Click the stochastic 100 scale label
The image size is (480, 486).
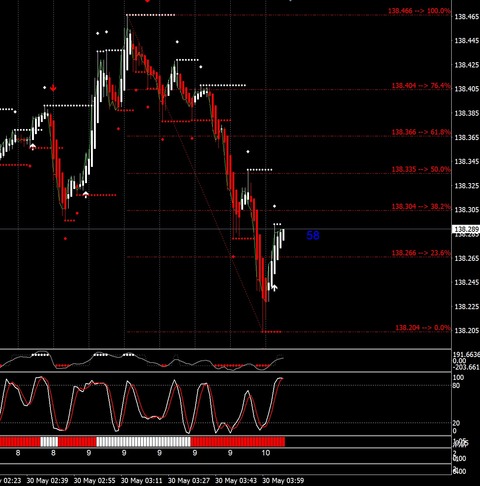(x=458, y=378)
